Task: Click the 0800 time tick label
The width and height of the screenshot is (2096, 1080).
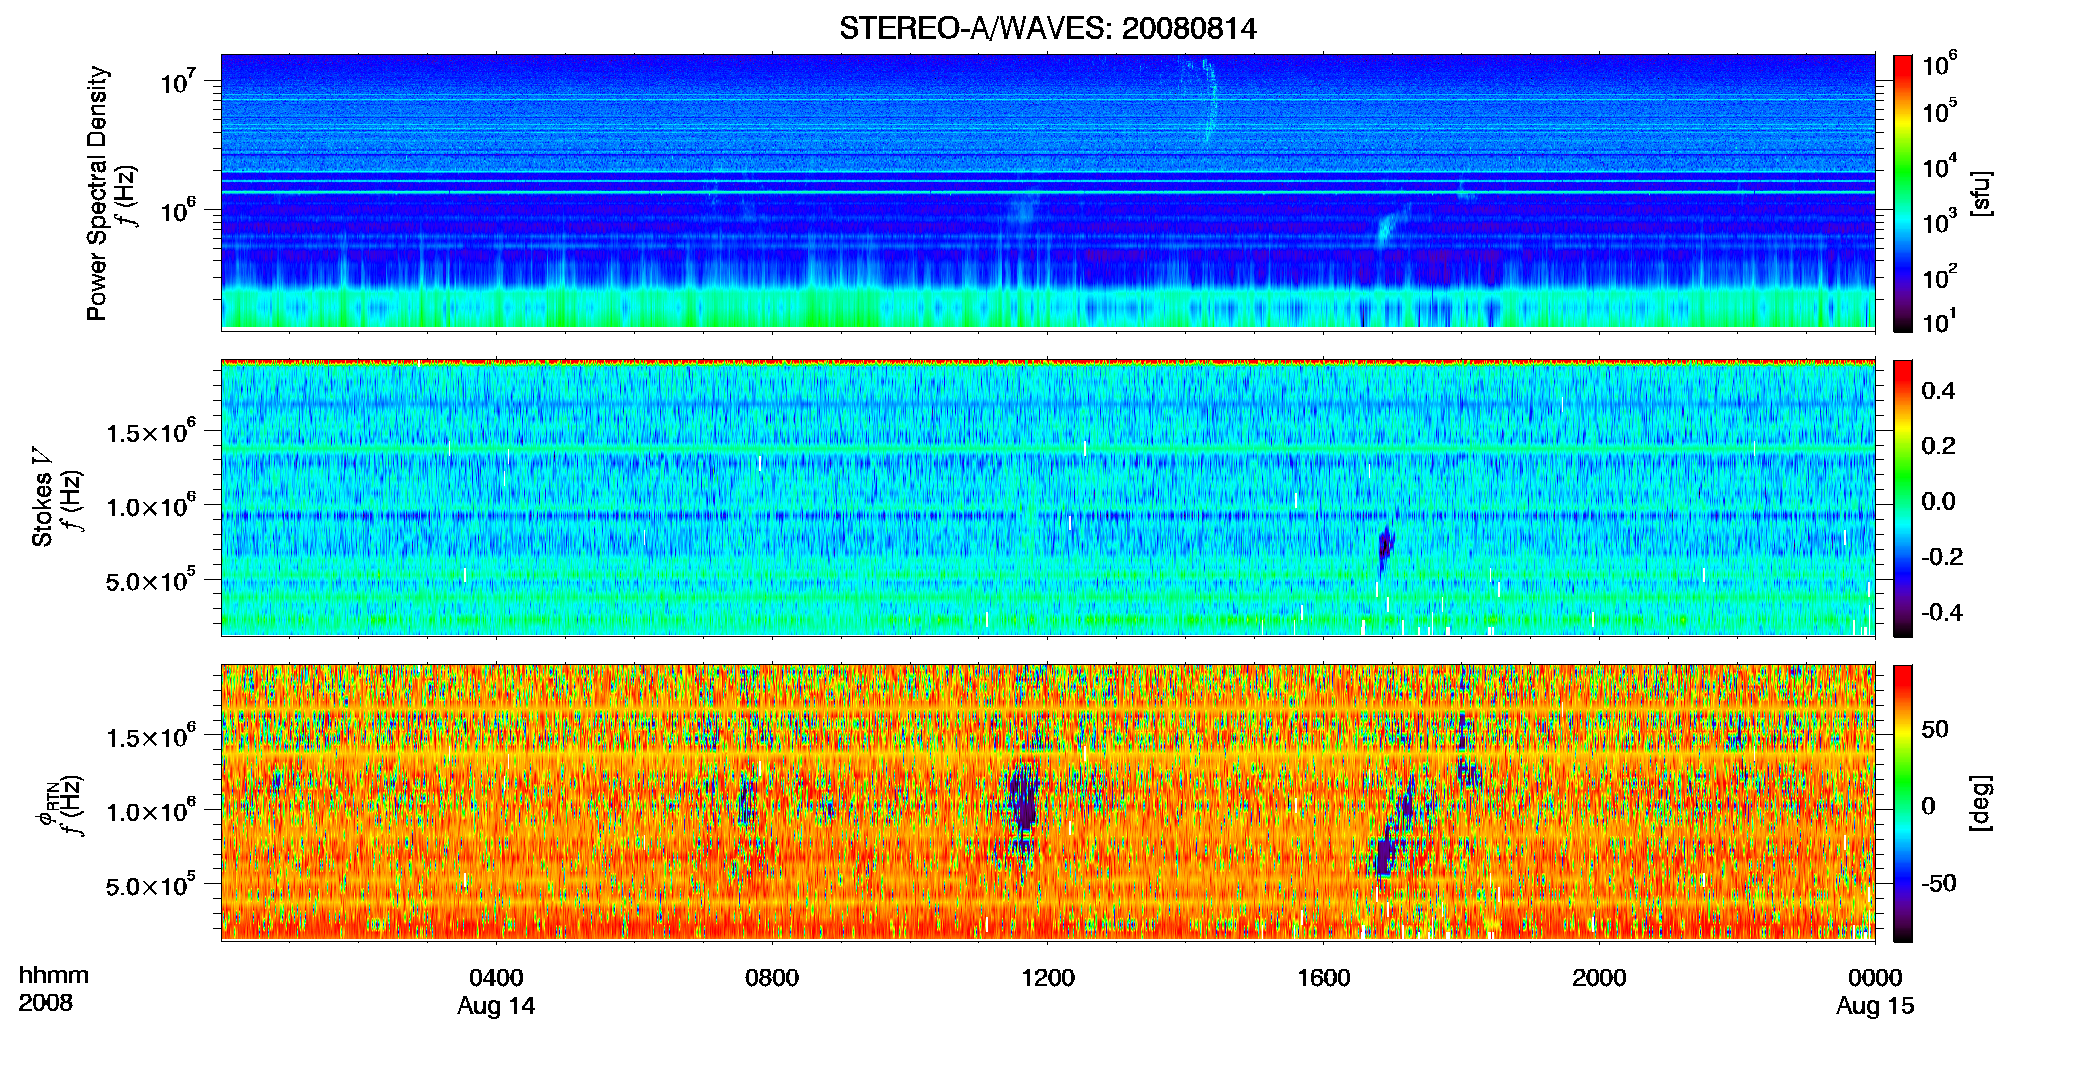Action: [772, 977]
